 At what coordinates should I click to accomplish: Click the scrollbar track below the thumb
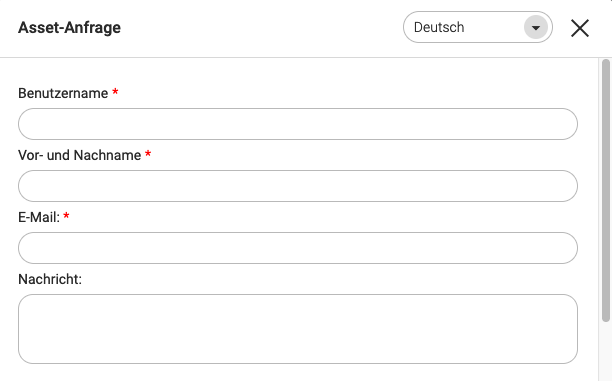coord(606,351)
